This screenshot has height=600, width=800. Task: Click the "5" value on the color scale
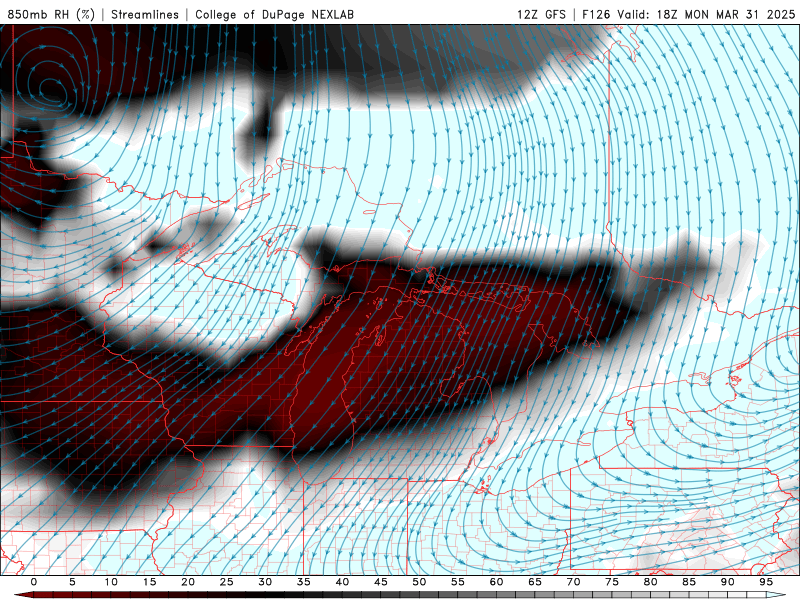click(72, 582)
